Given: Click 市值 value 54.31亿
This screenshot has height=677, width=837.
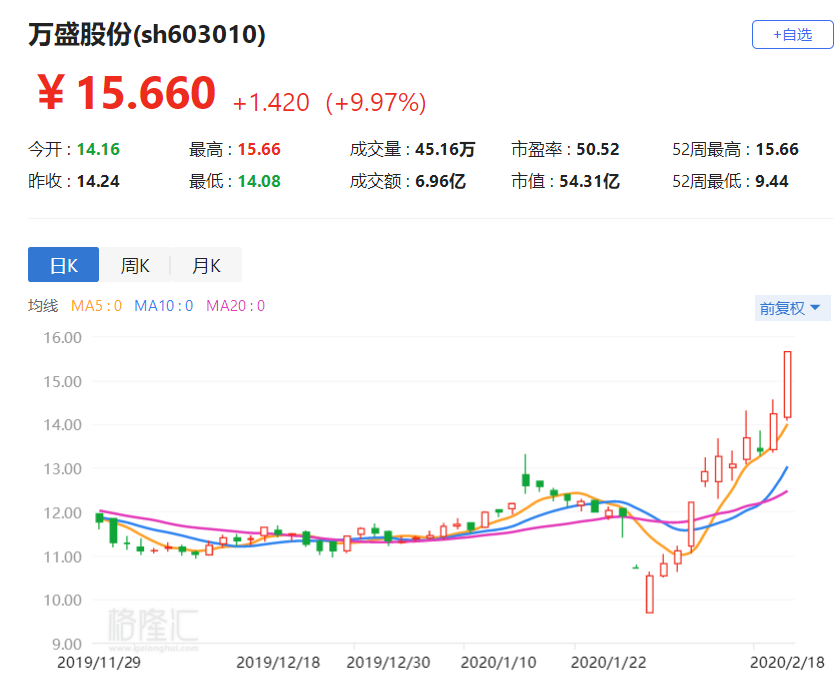Looking at the screenshot, I should click(589, 181).
